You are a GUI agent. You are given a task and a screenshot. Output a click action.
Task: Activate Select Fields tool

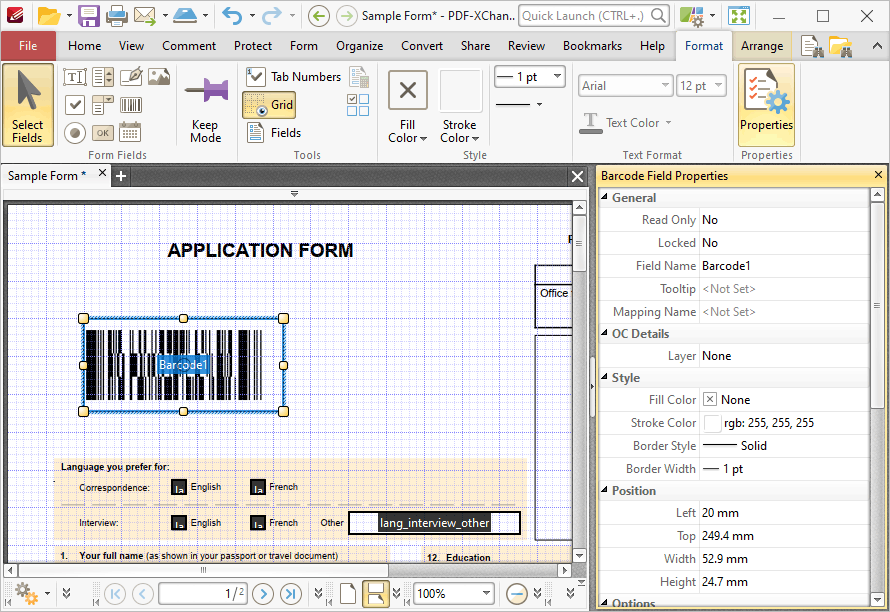[28, 106]
